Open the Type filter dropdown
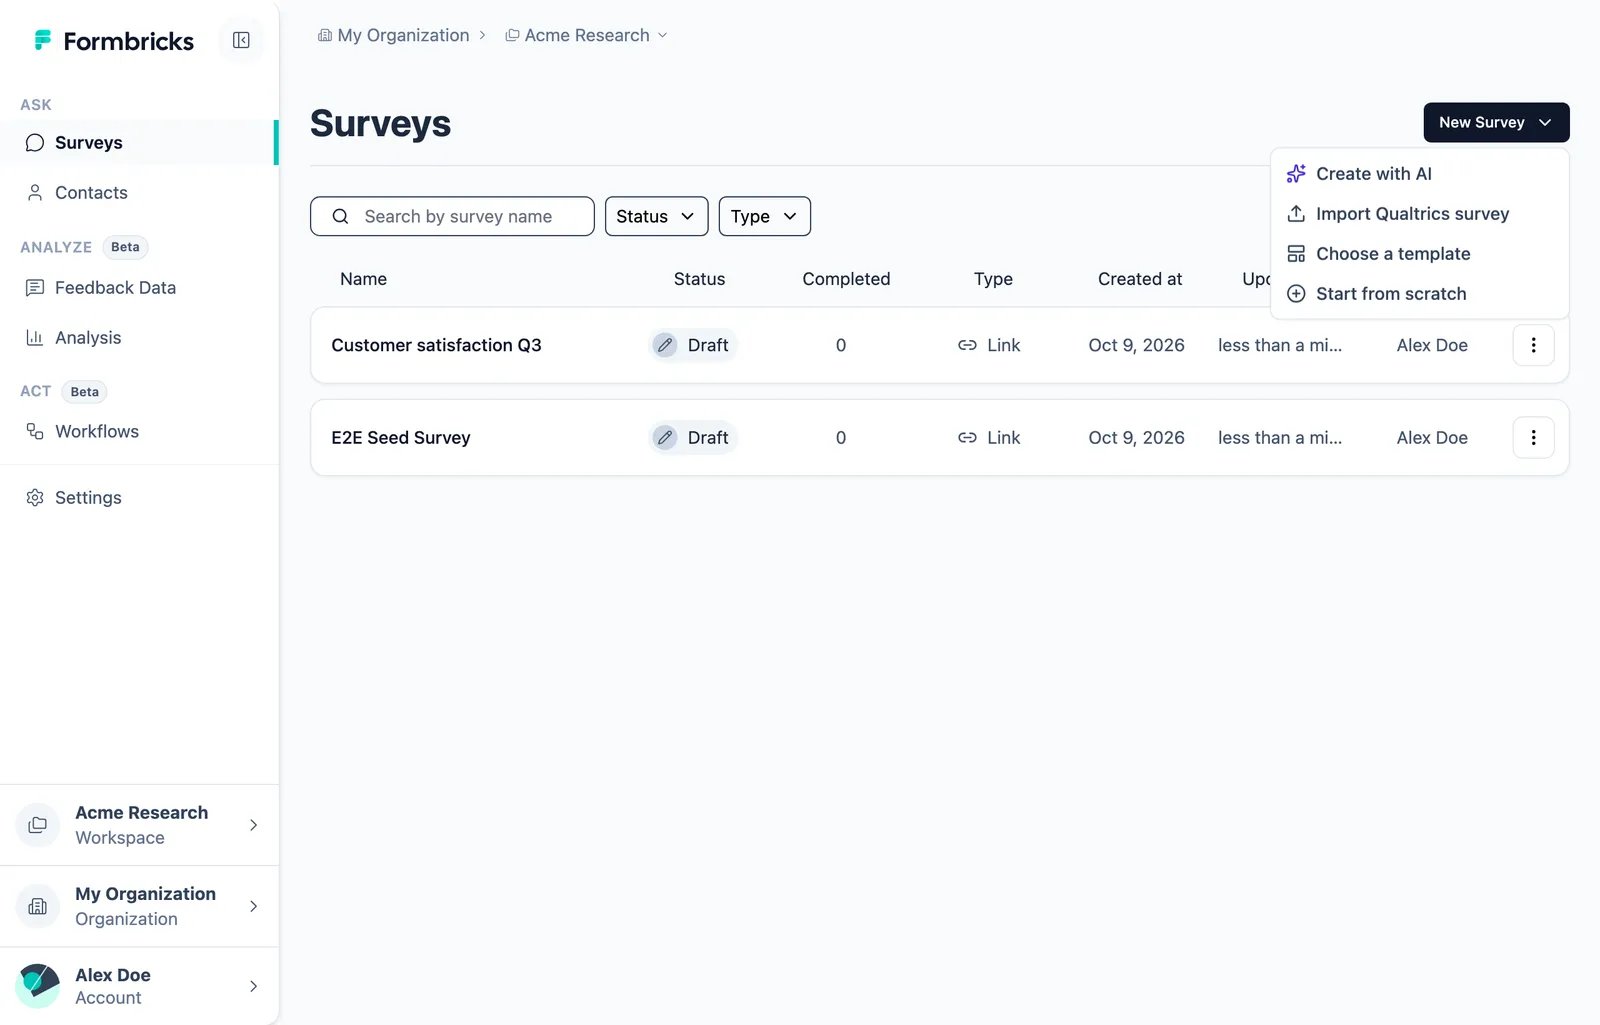 (x=764, y=216)
